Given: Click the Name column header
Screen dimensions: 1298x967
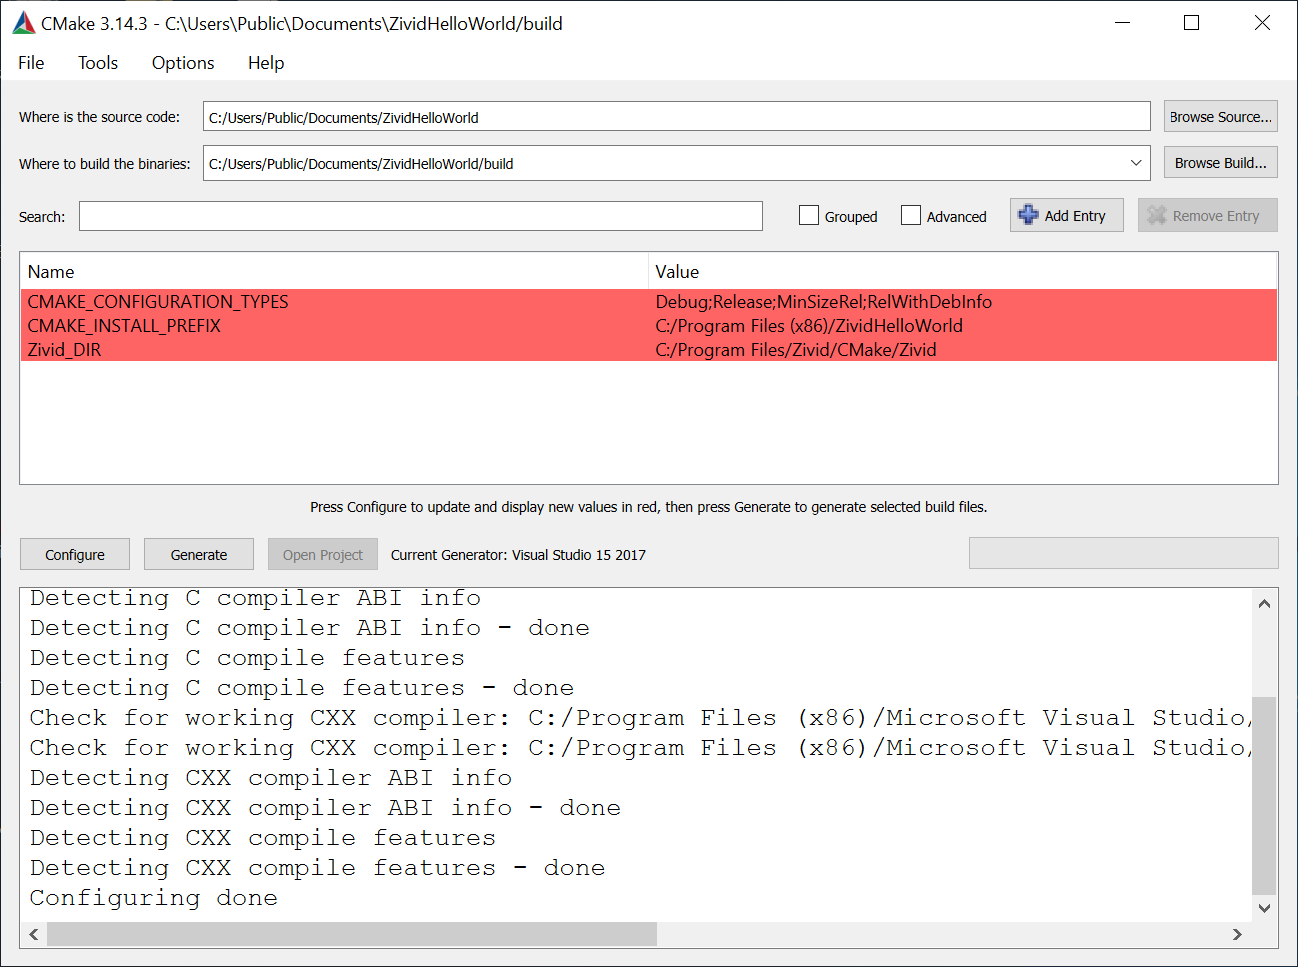Looking at the screenshot, I should [334, 272].
